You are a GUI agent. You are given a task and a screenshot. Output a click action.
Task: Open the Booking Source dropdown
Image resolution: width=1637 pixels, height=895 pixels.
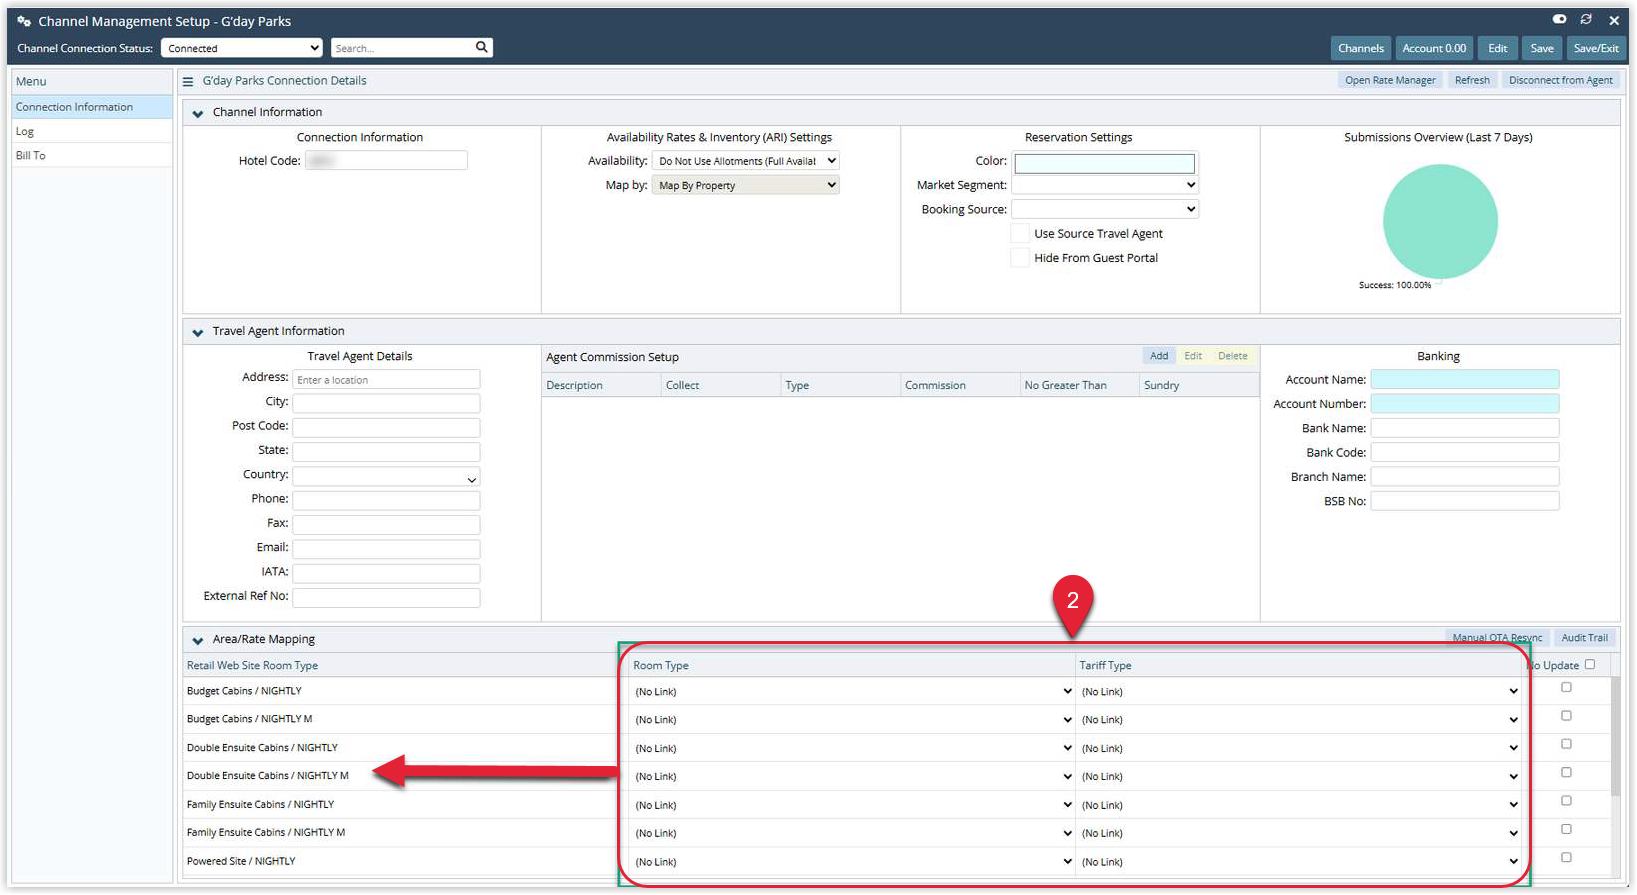coord(1105,209)
